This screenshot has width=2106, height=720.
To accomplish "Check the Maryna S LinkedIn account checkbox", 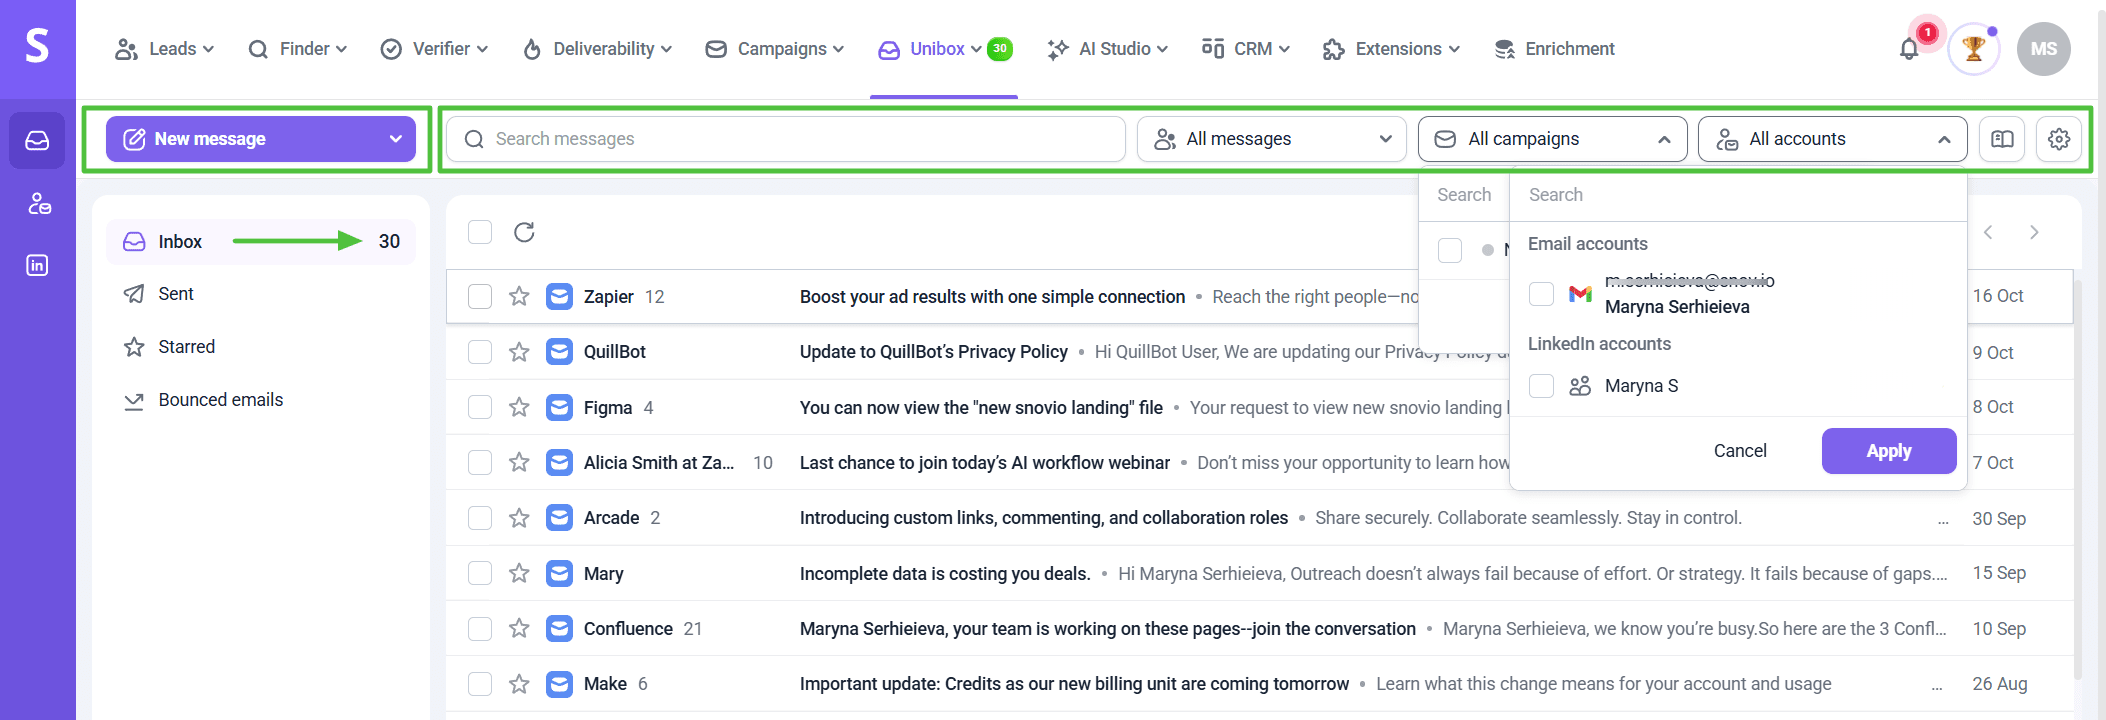I will pyautogui.click(x=1541, y=386).
